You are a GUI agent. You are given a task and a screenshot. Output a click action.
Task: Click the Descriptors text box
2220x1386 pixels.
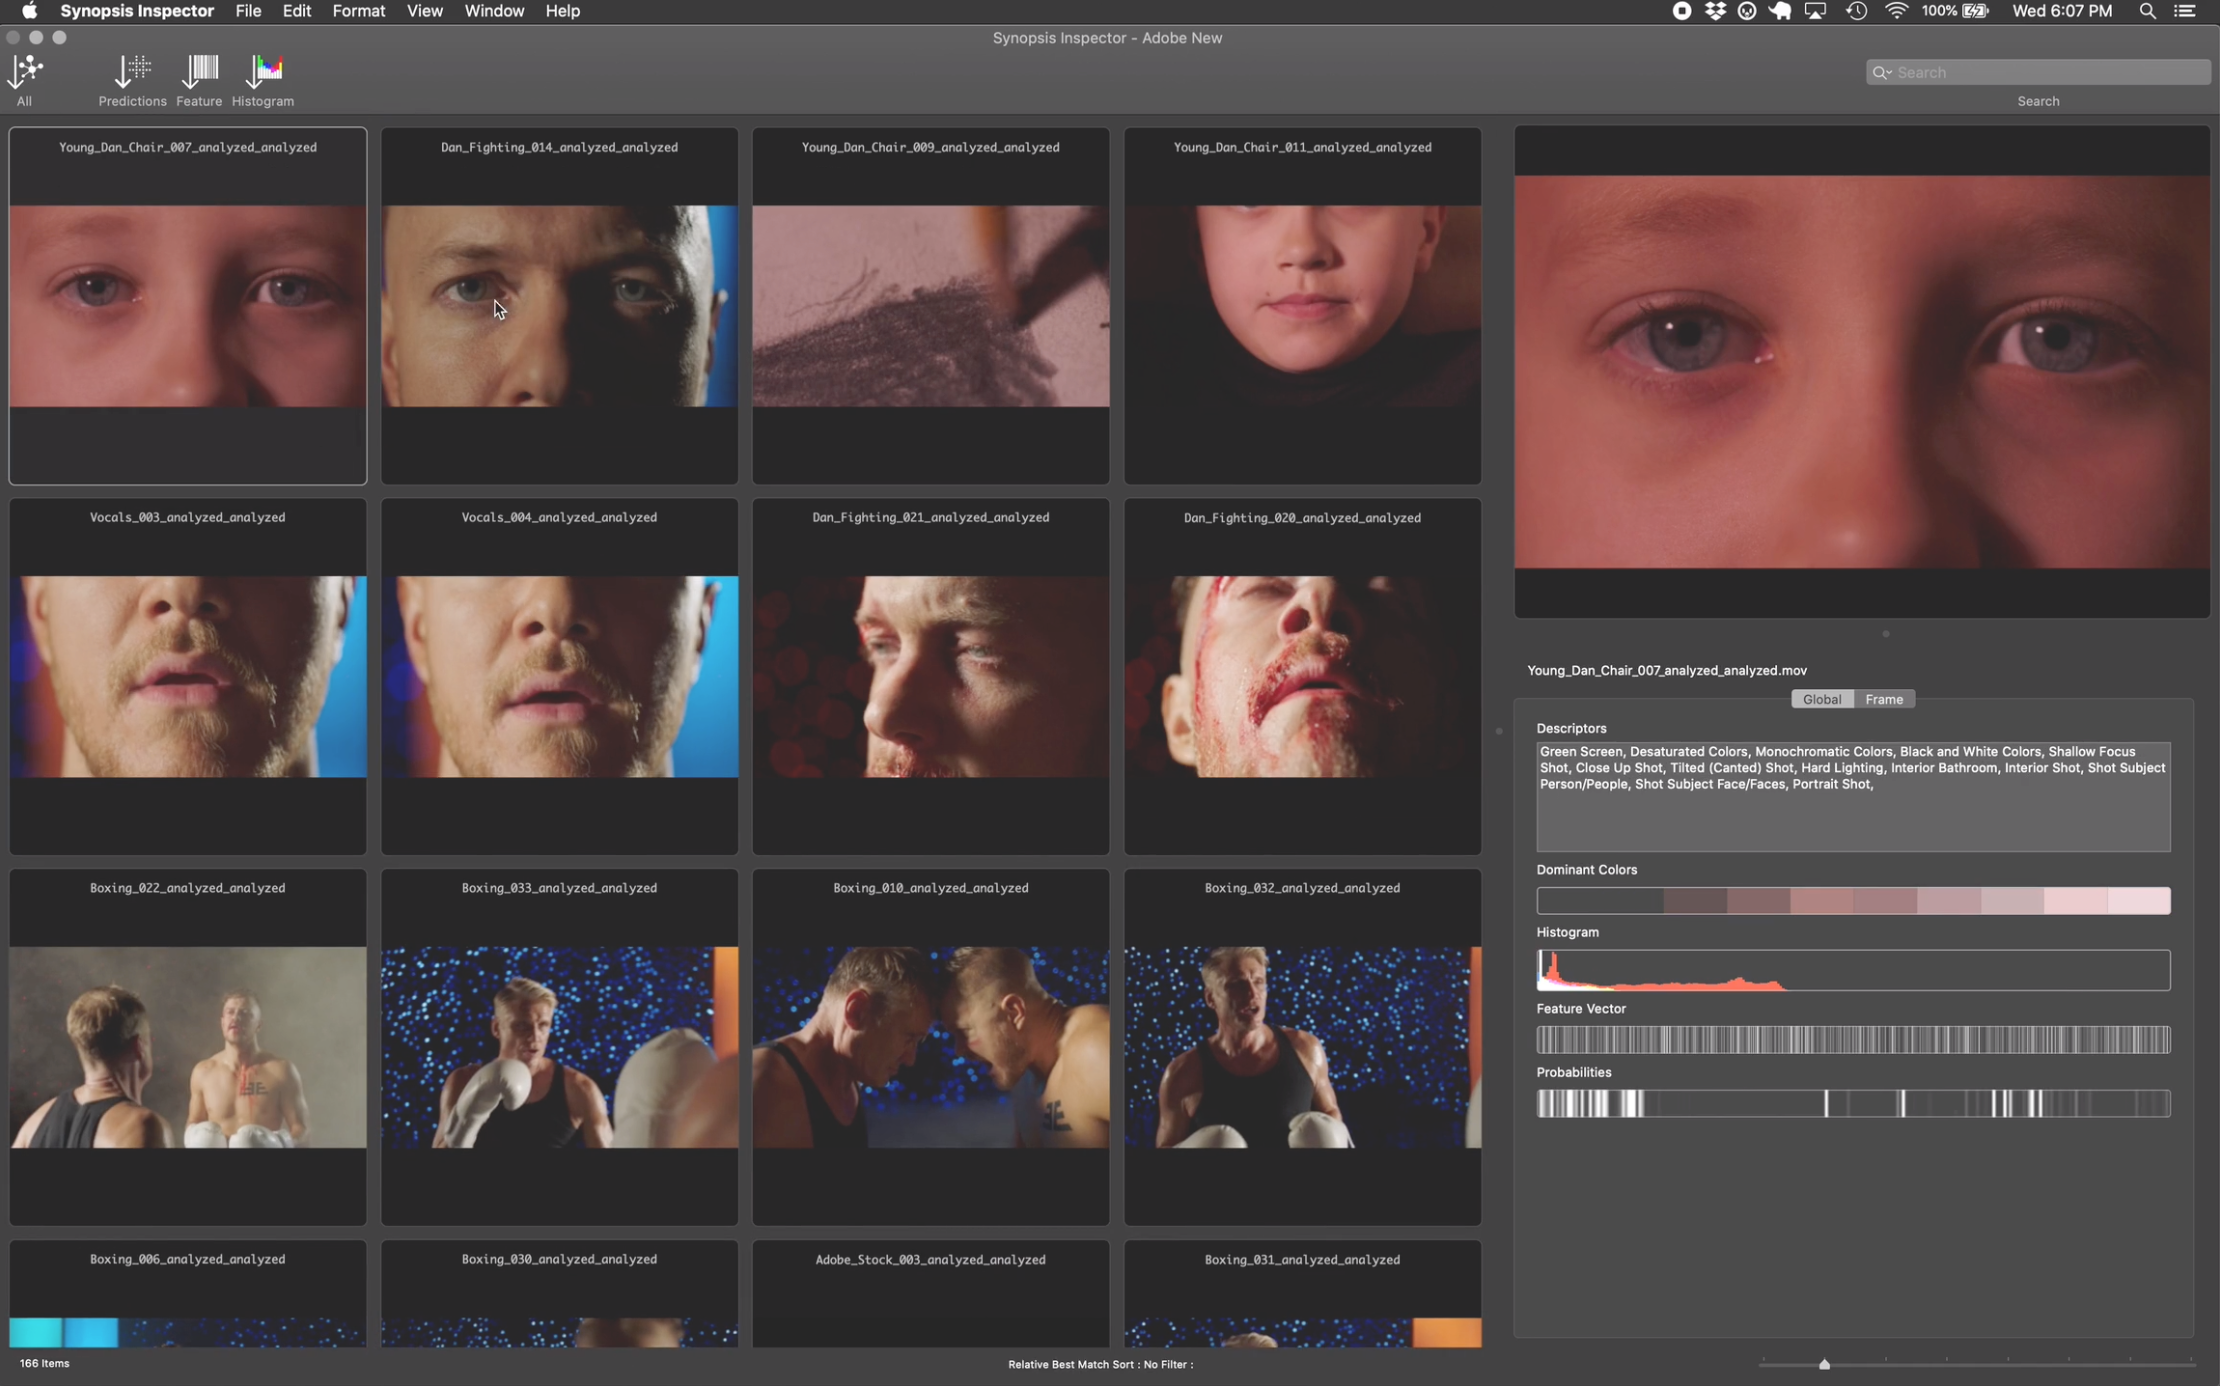pyautogui.click(x=1853, y=796)
